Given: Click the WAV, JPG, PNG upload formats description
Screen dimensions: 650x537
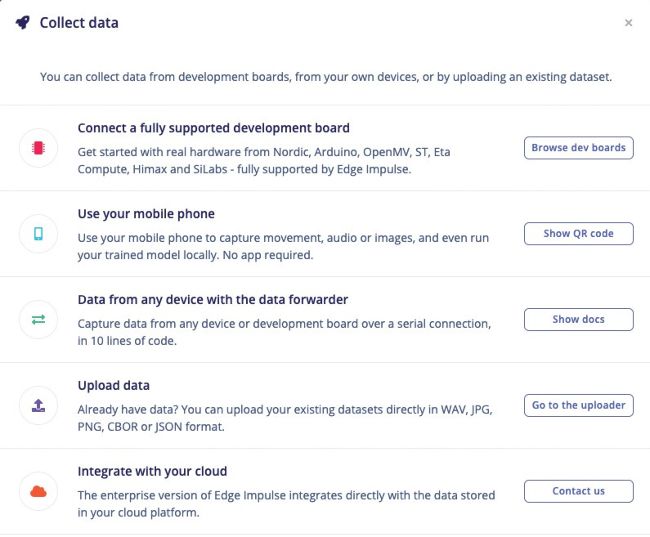Looking at the screenshot, I should click(x=285, y=418).
